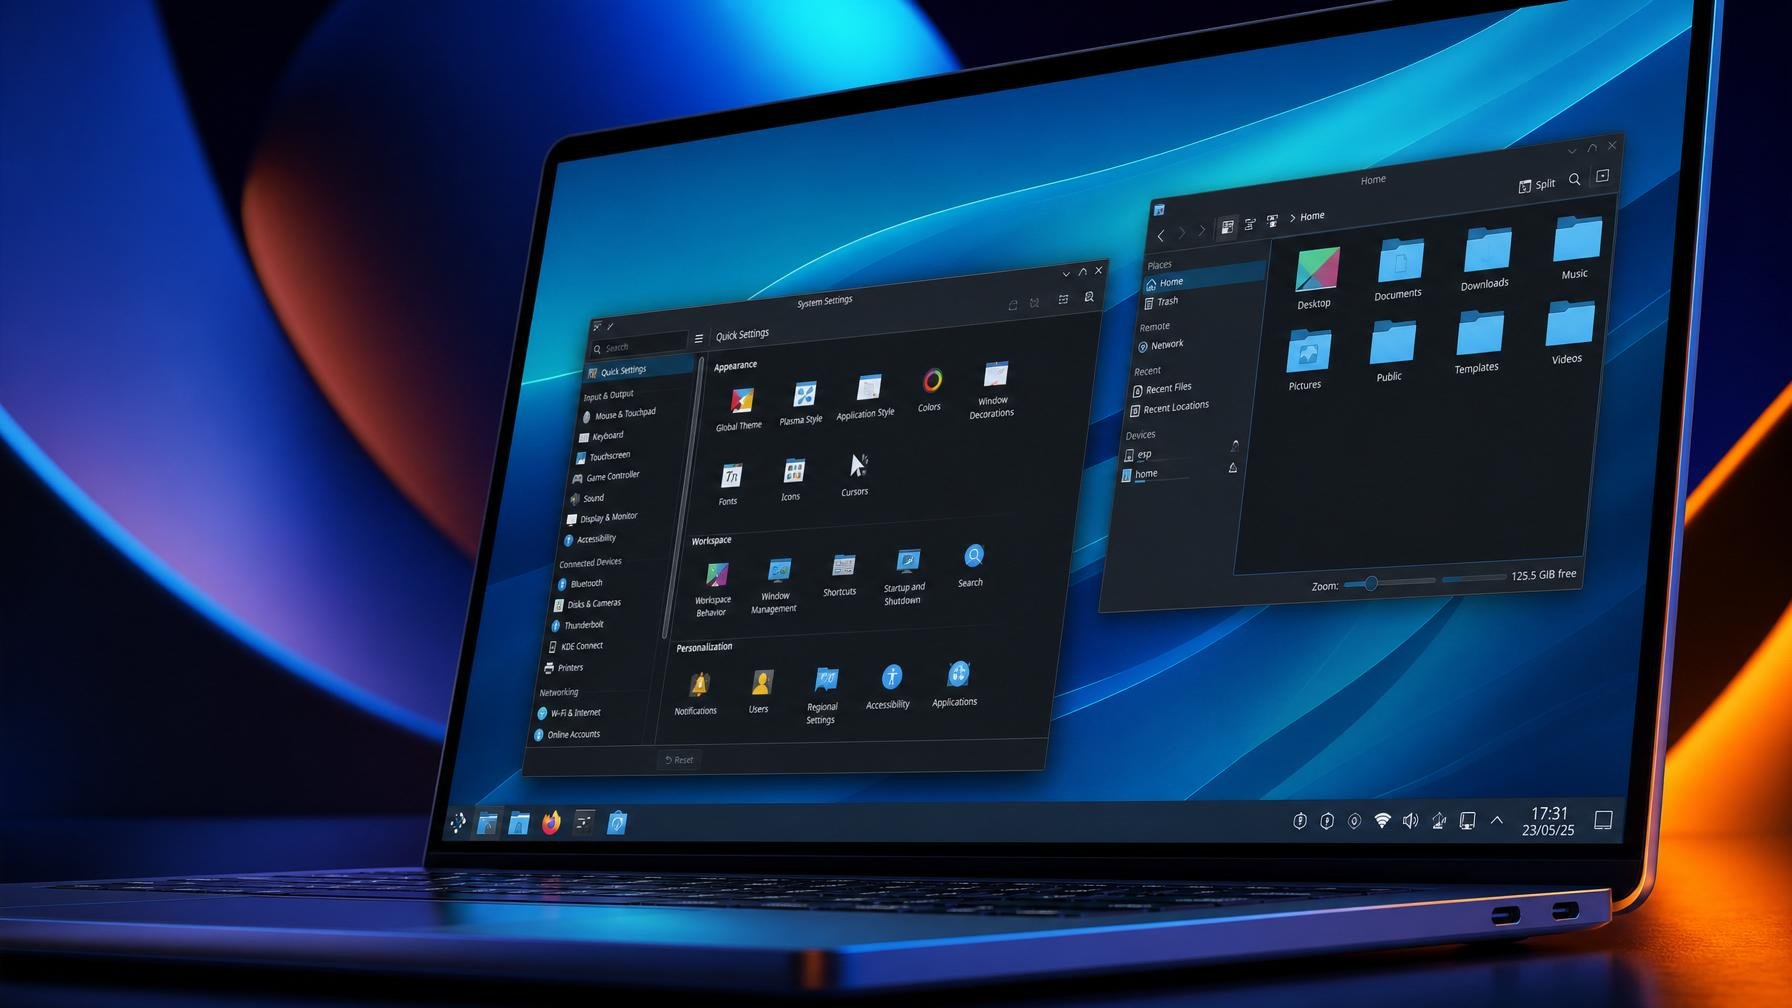
Task: Select the Music folder
Action: [x=1577, y=249]
